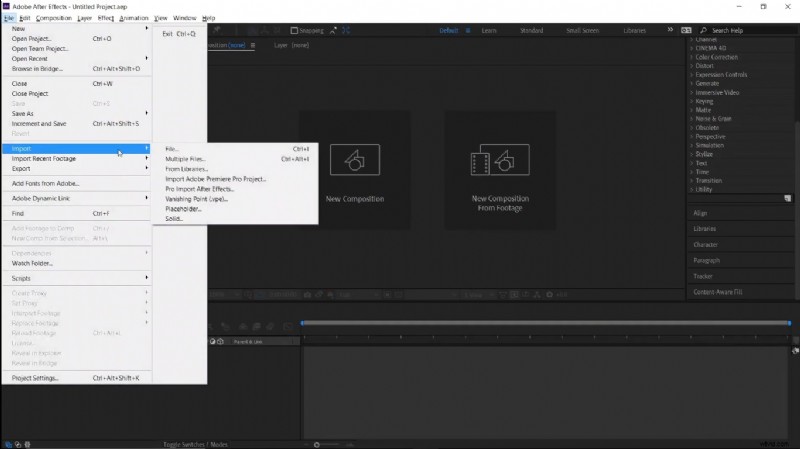
Task: Open workspace overflow double-arrow
Action: (x=670, y=30)
